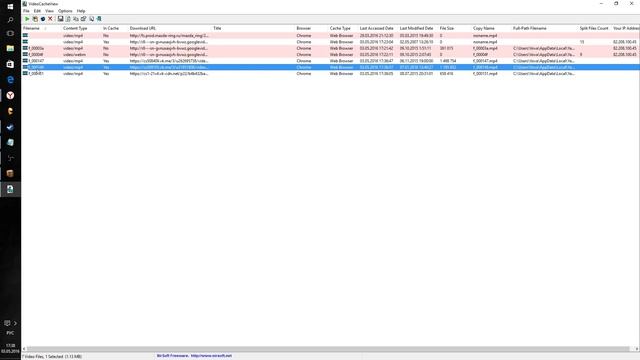Image resolution: width=640 pixels, height=360 pixels.
Task: Select the video/webm content type cell
Action: coord(74,55)
